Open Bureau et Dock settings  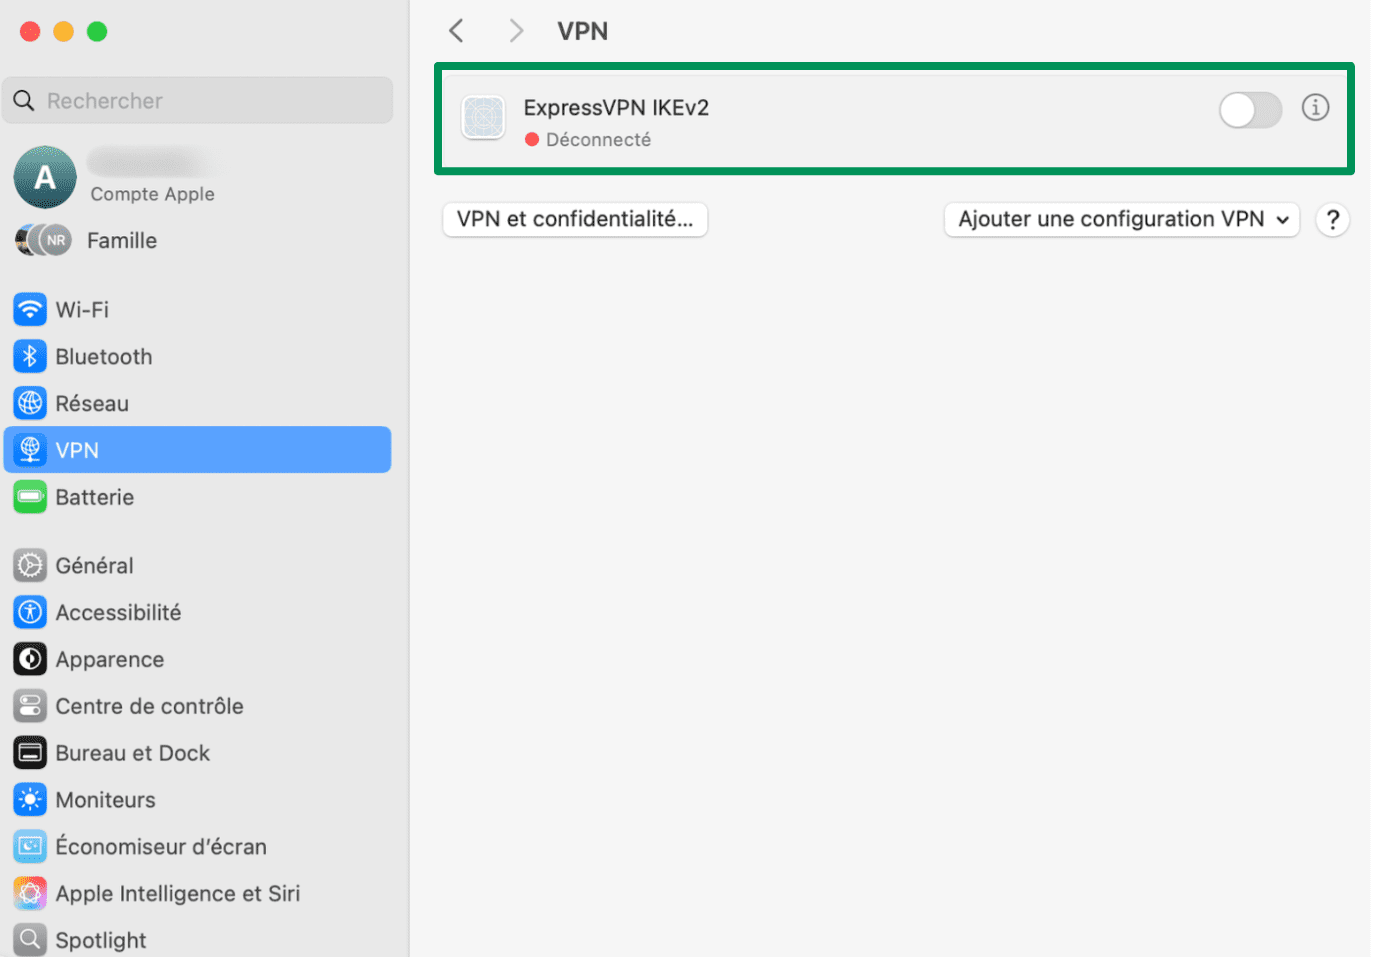[133, 752]
